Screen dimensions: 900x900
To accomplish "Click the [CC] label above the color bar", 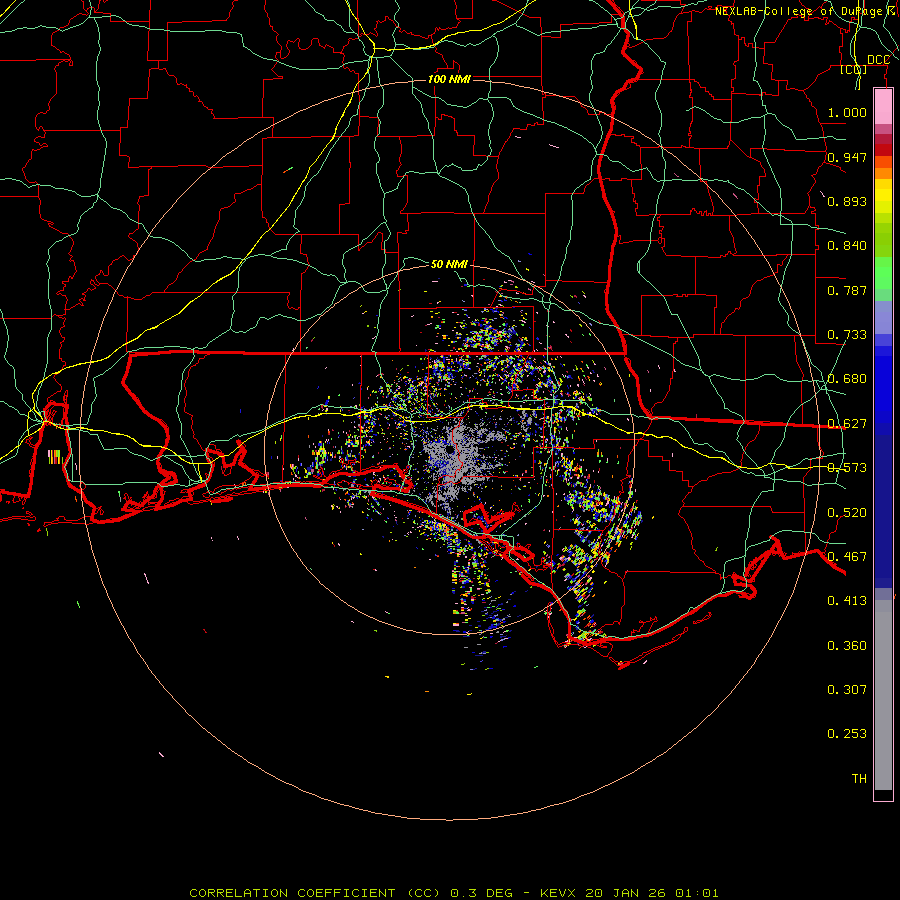I will pyautogui.click(x=854, y=69).
